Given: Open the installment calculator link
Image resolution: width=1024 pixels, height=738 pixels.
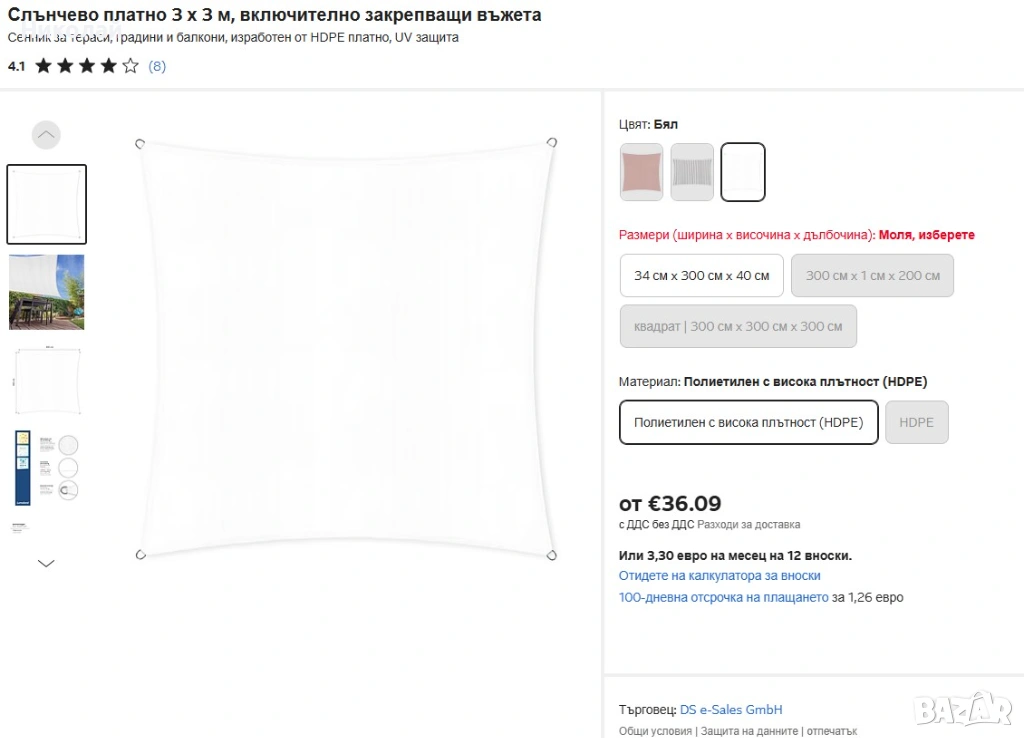Looking at the screenshot, I should pyautogui.click(x=720, y=576).
